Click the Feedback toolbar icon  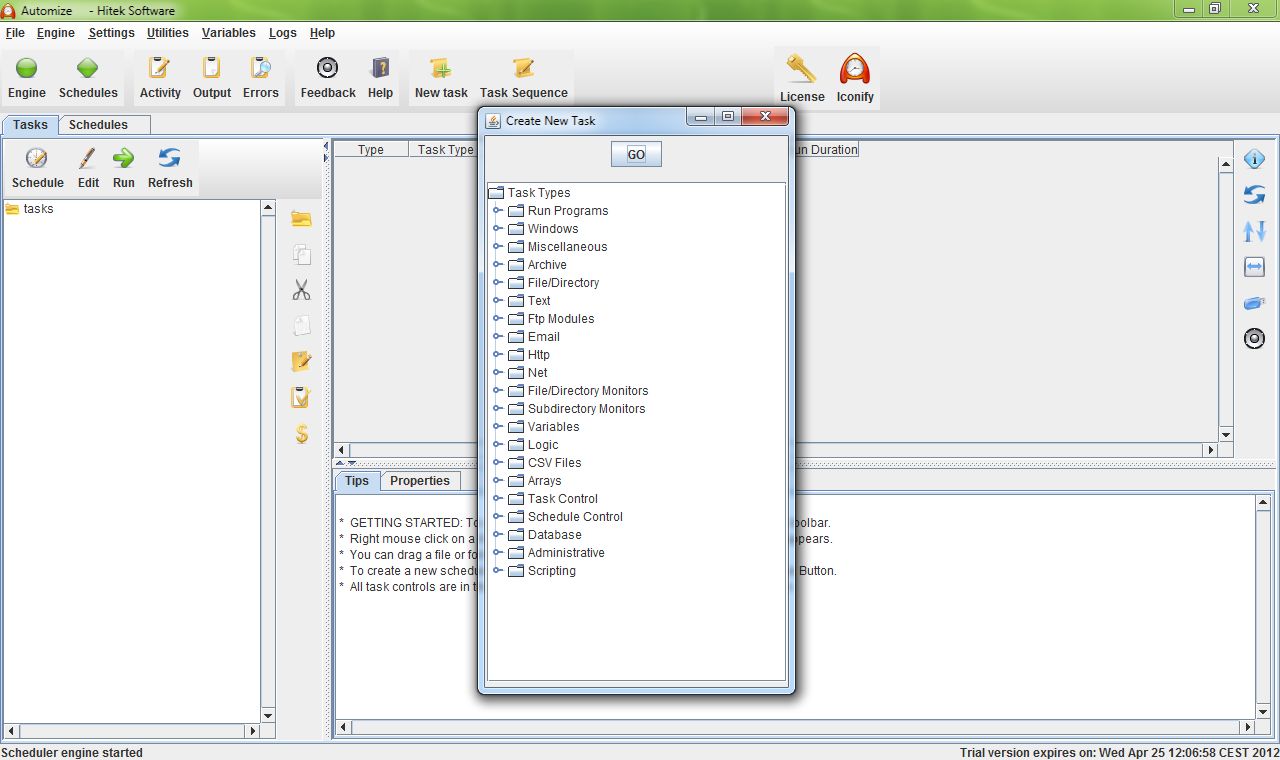(327, 68)
